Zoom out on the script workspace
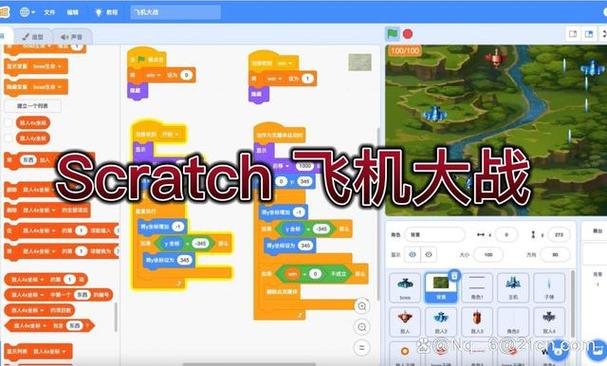The width and height of the screenshot is (607, 366). pos(362,327)
